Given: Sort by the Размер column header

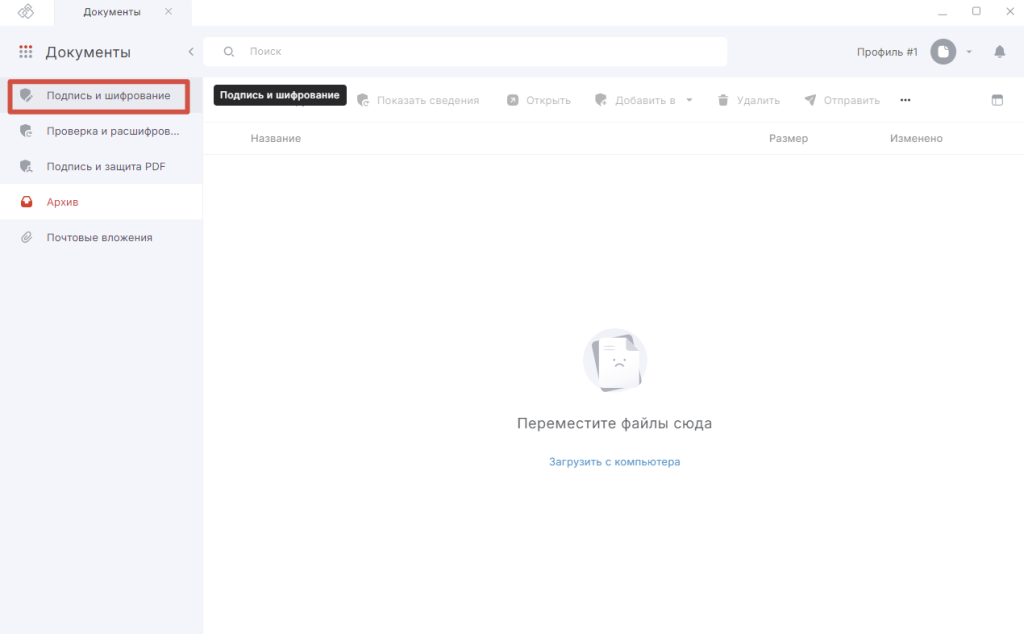Looking at the screenshot, I should pyautogui.click(x=788, y=138).
